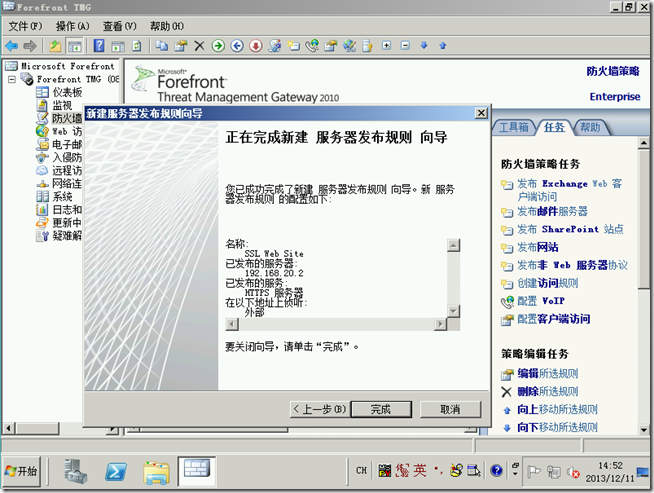Click the blue help question mark toolbar icon
654x493 pixels.
tap(99, 45)
